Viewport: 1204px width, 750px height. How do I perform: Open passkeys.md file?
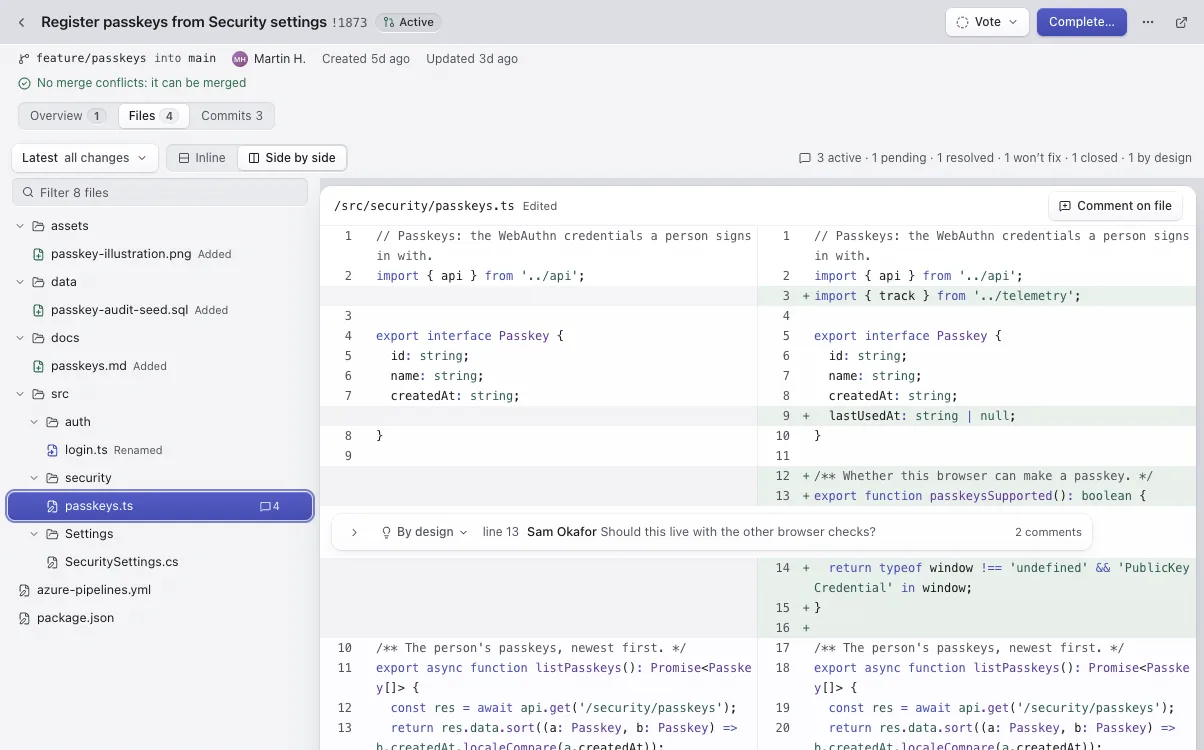(x=89, y=366)
